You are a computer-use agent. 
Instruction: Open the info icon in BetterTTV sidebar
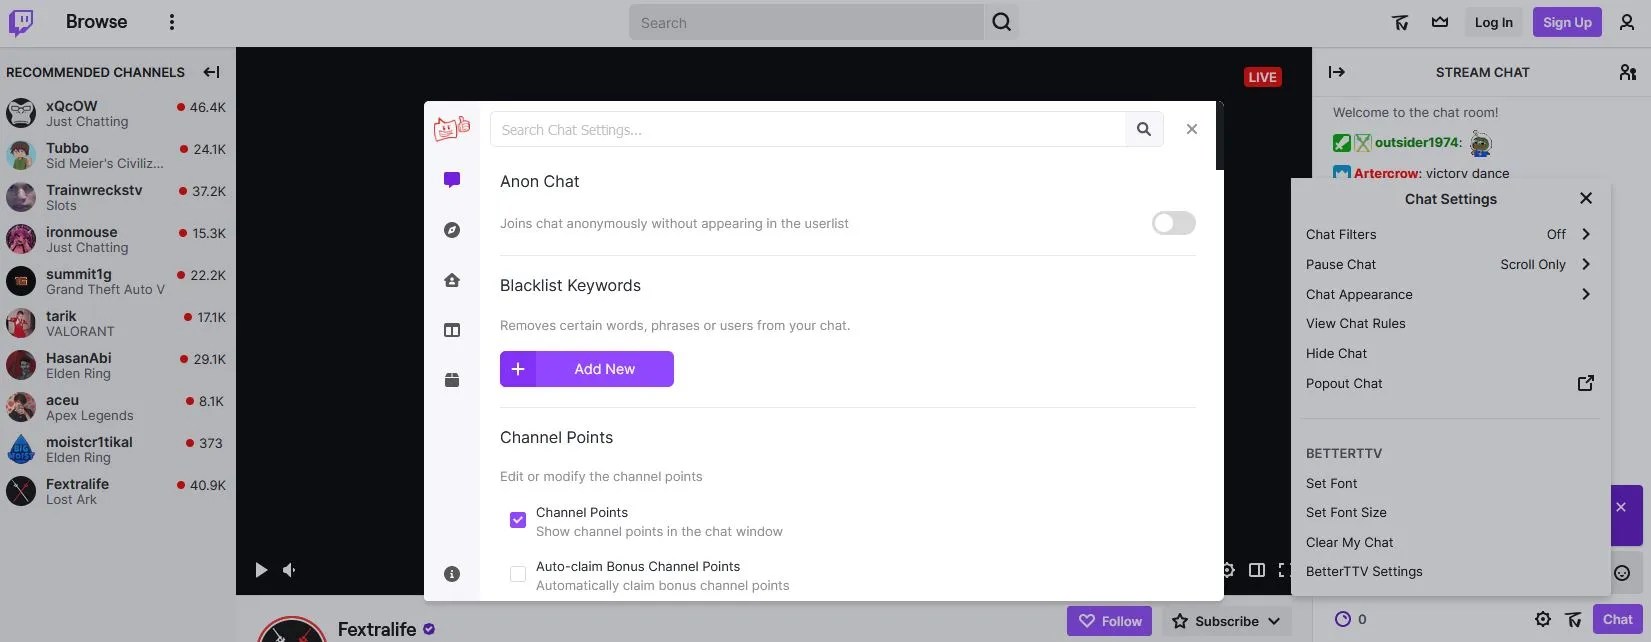tap(452, 574)
